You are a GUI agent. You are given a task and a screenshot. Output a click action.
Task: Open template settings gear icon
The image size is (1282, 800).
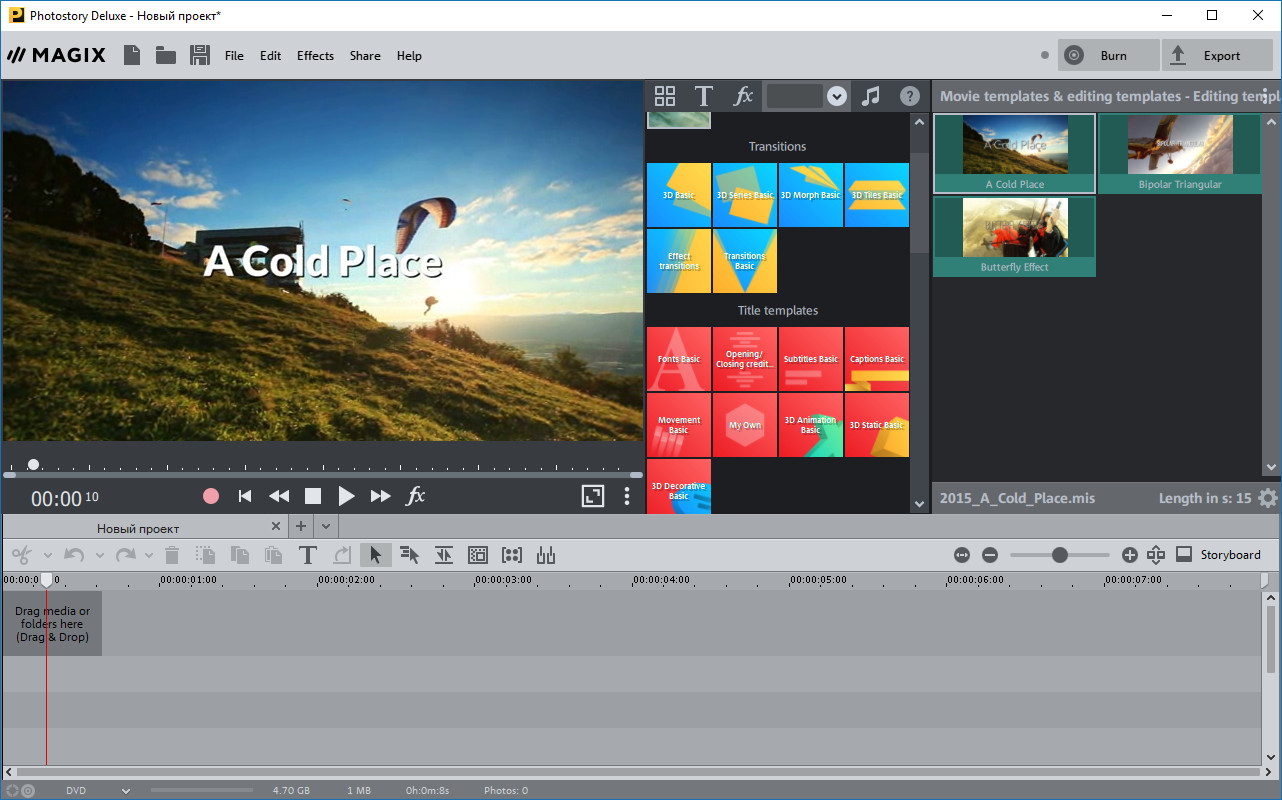(1268, 498)
